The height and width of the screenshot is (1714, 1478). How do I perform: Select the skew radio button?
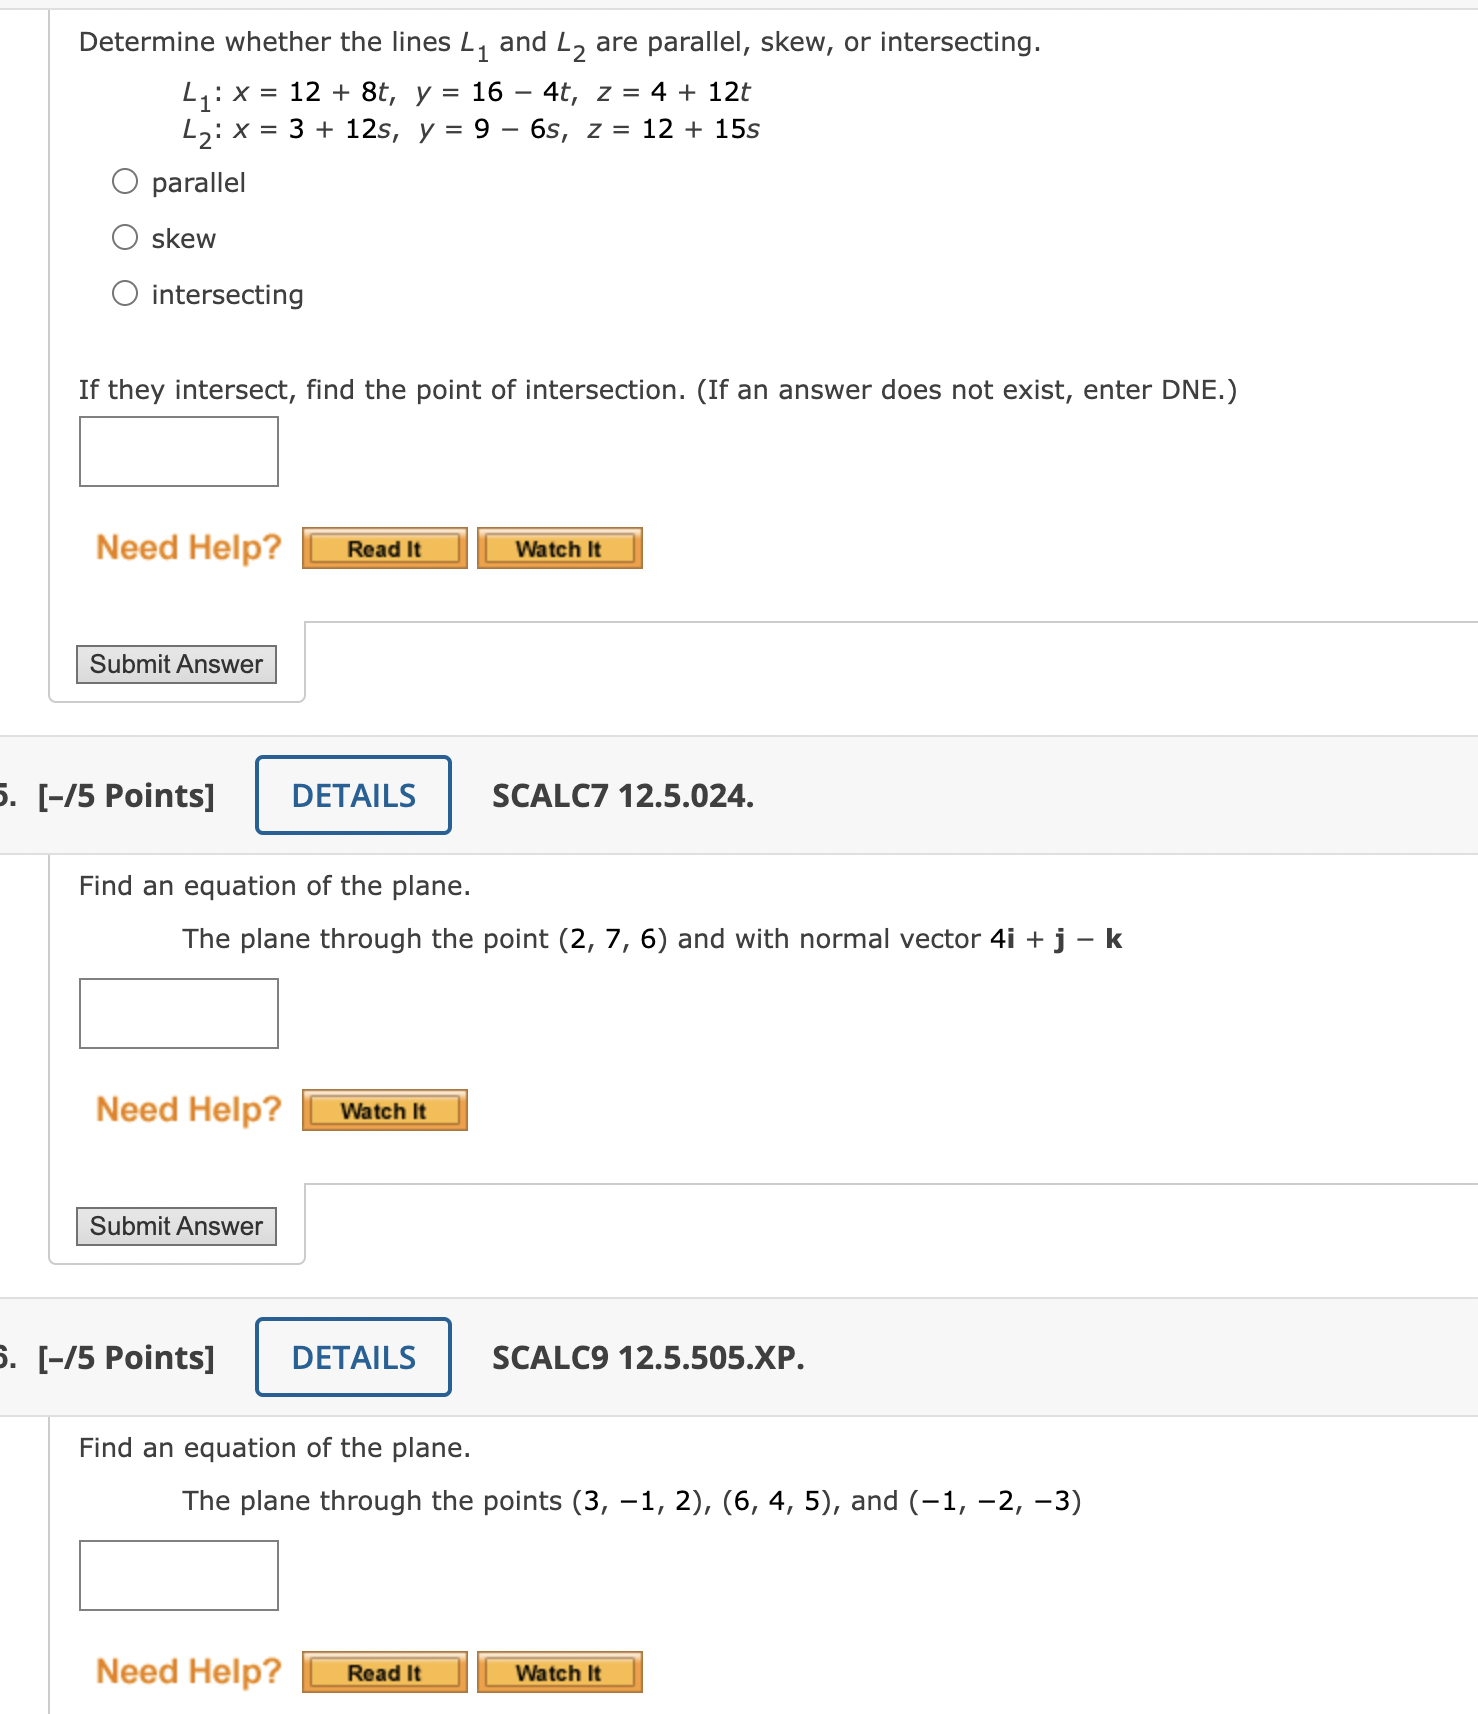pyautogui.click(x=124, y=236)
